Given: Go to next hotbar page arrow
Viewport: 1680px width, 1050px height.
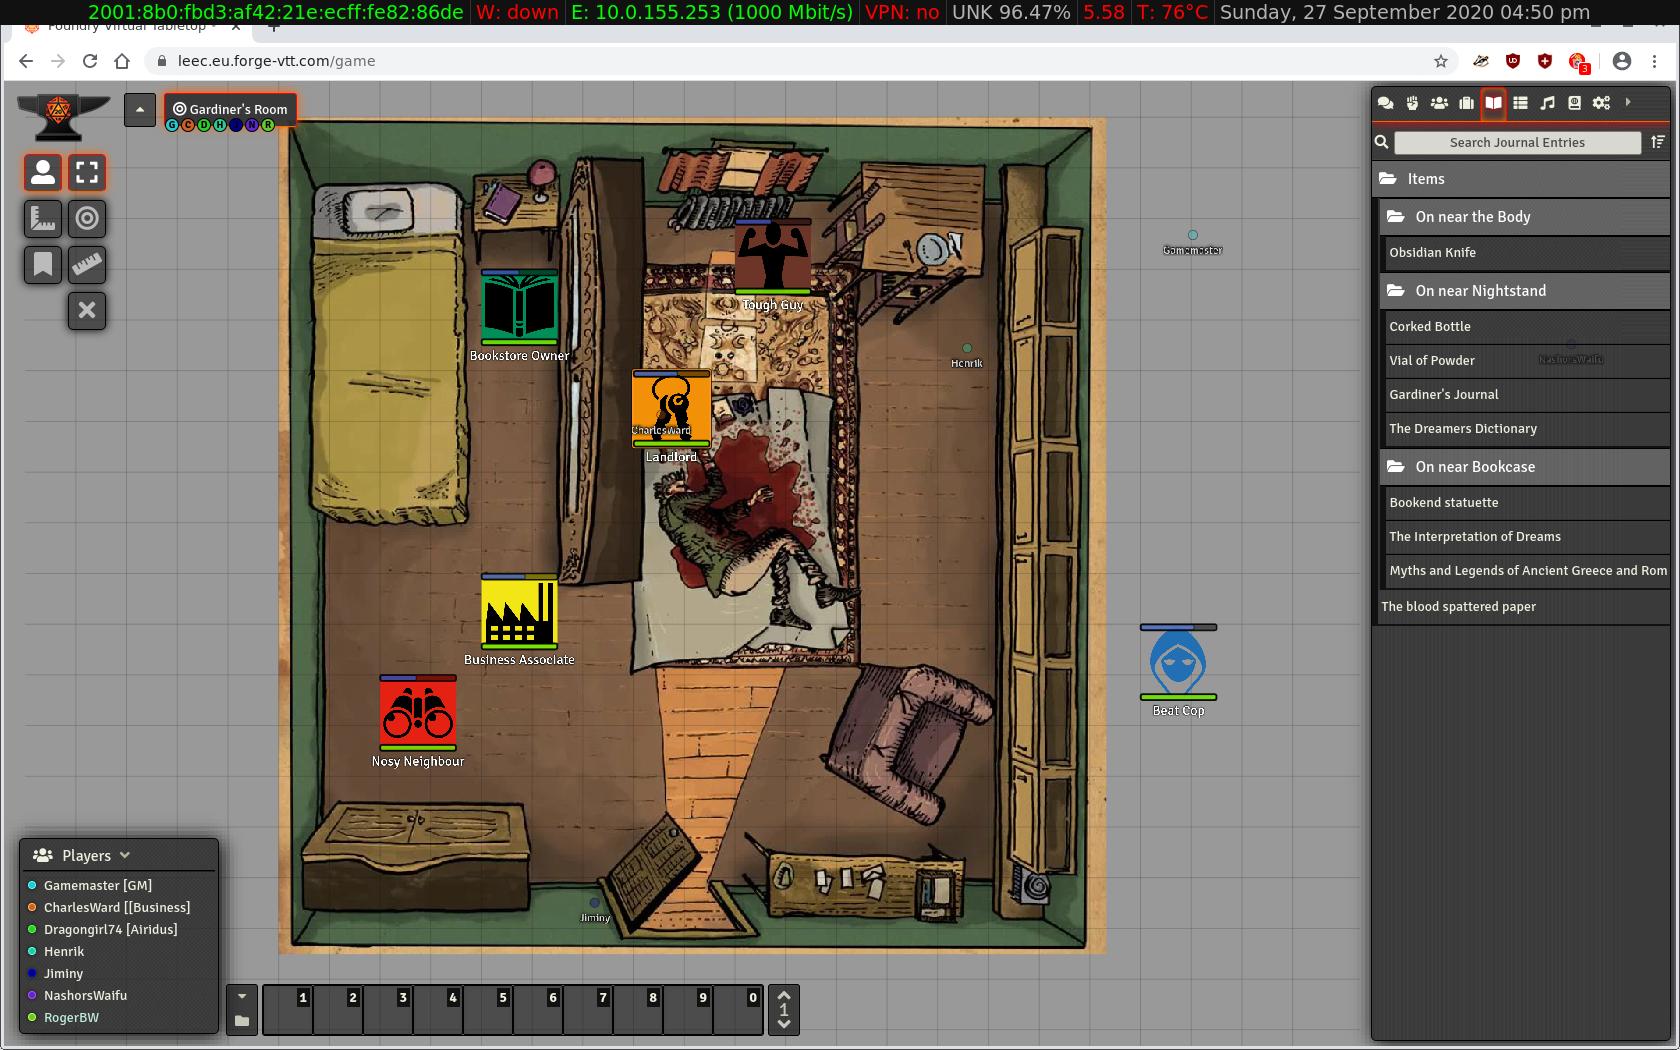Looking at the screenshot, I should (x=784, y=996).
